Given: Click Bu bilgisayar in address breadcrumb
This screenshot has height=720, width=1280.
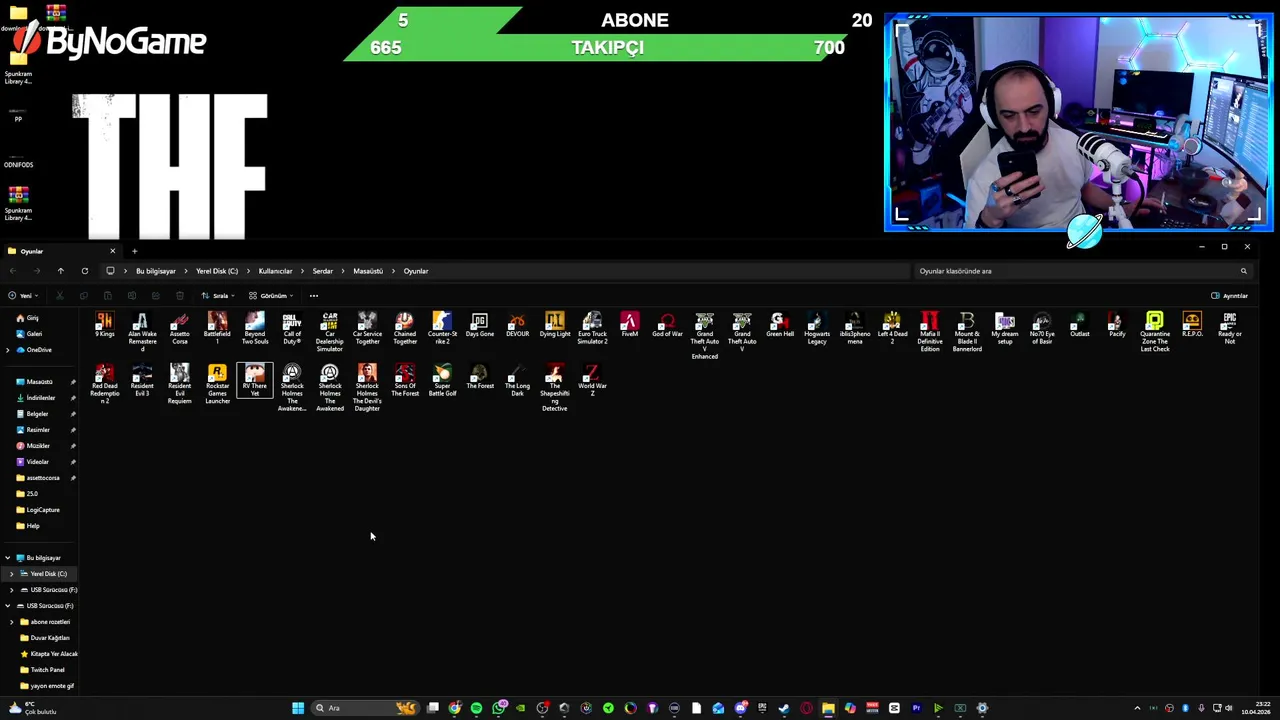Looking at the screenshot, I should 156,271.
